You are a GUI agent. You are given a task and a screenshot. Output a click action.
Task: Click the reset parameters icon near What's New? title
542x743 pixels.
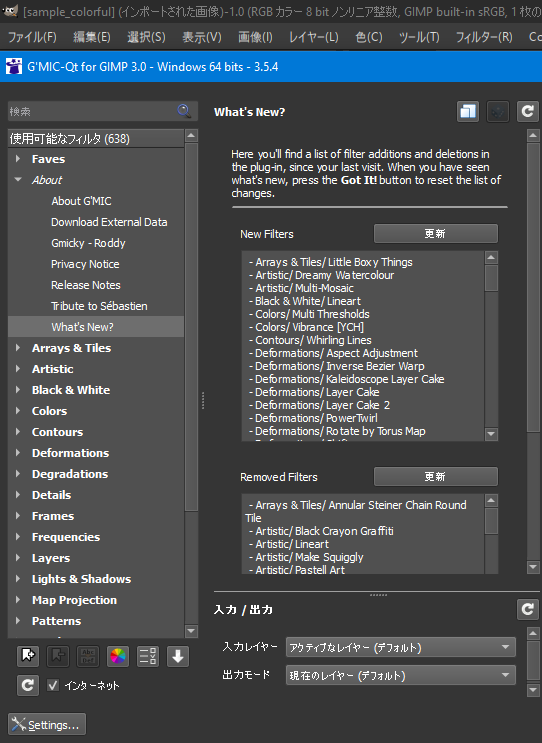pos(528,112)
